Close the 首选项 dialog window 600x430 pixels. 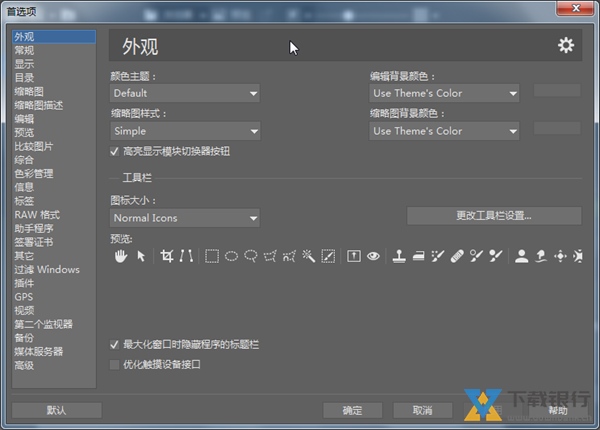pos(576,8)
